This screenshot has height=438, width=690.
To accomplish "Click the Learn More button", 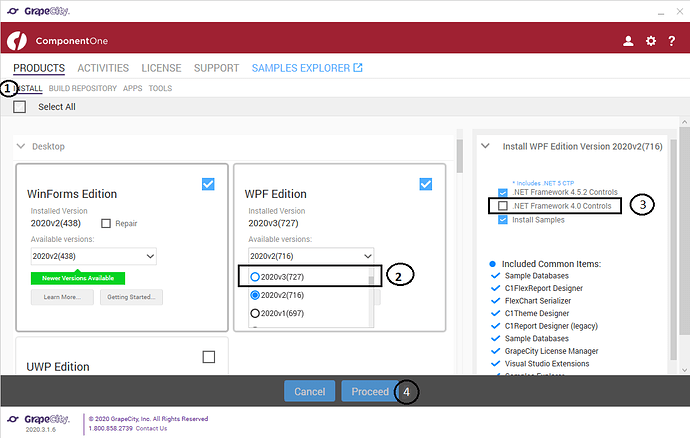I will (62, 297).
